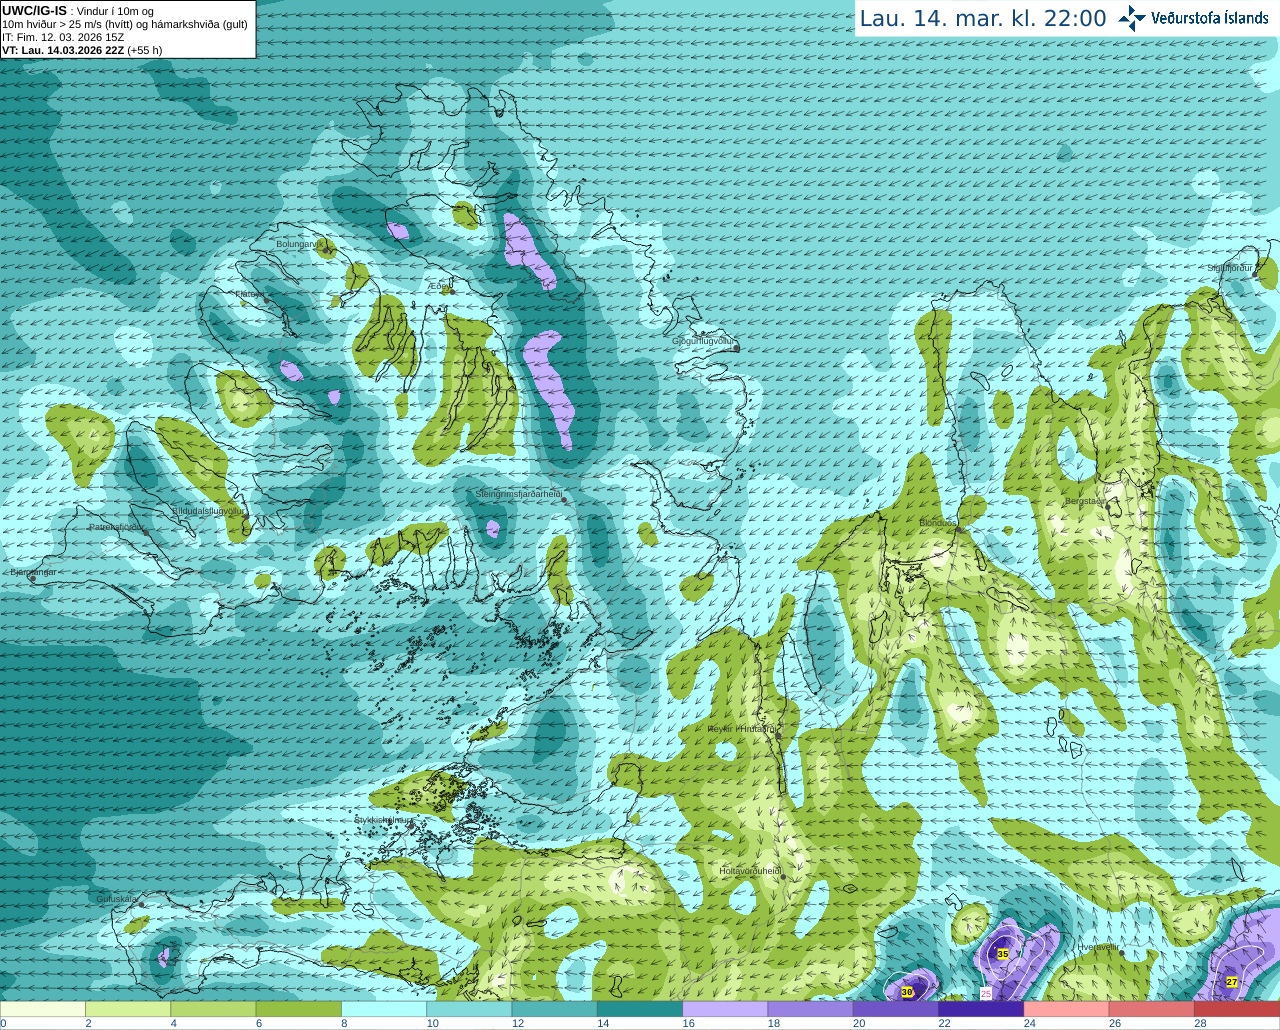Click the Gjögurflugvöllur station label
1280x1030 pixels.
[703, 341]
